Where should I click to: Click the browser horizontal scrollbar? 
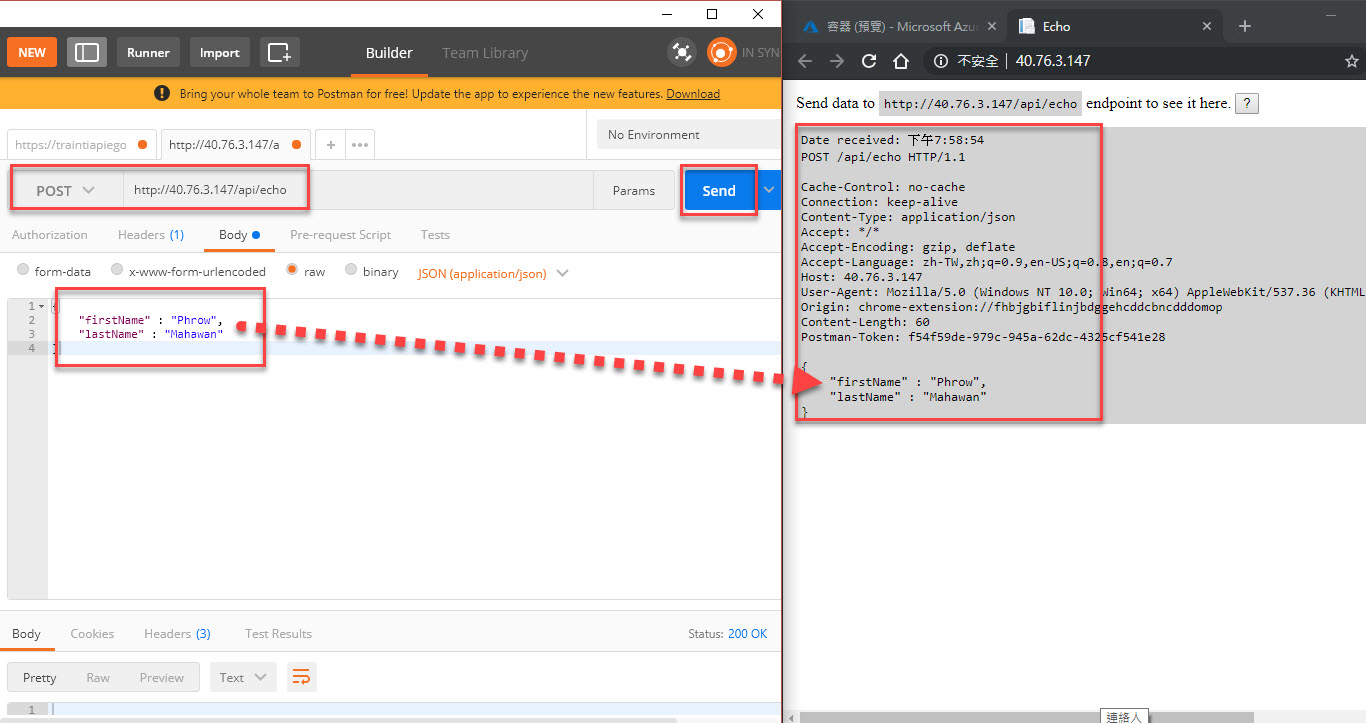(x=1027, y=717)
